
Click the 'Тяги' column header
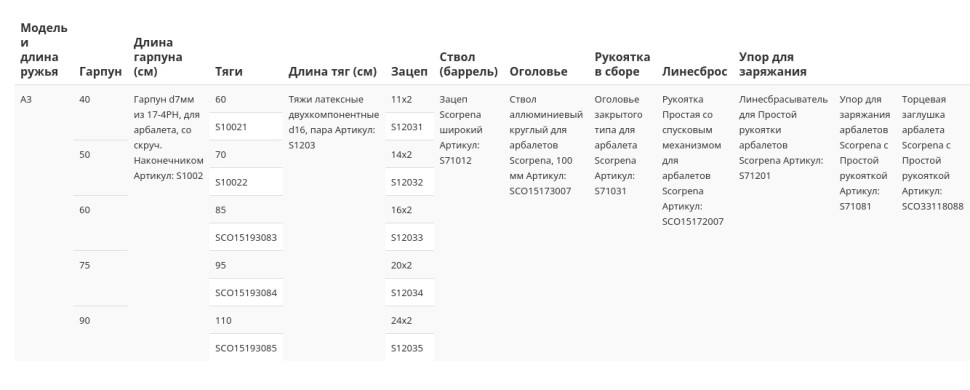point(224,71)
